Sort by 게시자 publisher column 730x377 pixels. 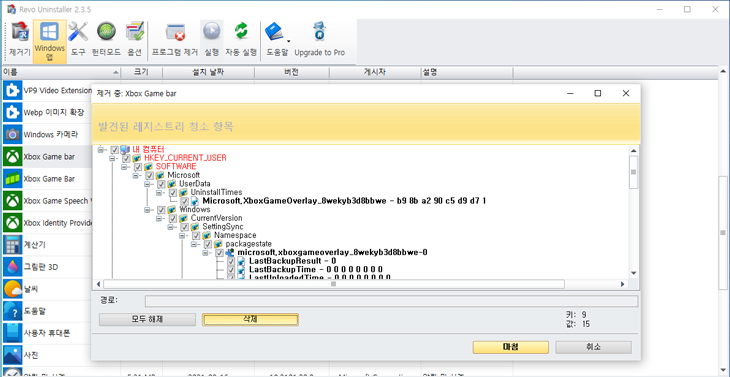point(375,73)
